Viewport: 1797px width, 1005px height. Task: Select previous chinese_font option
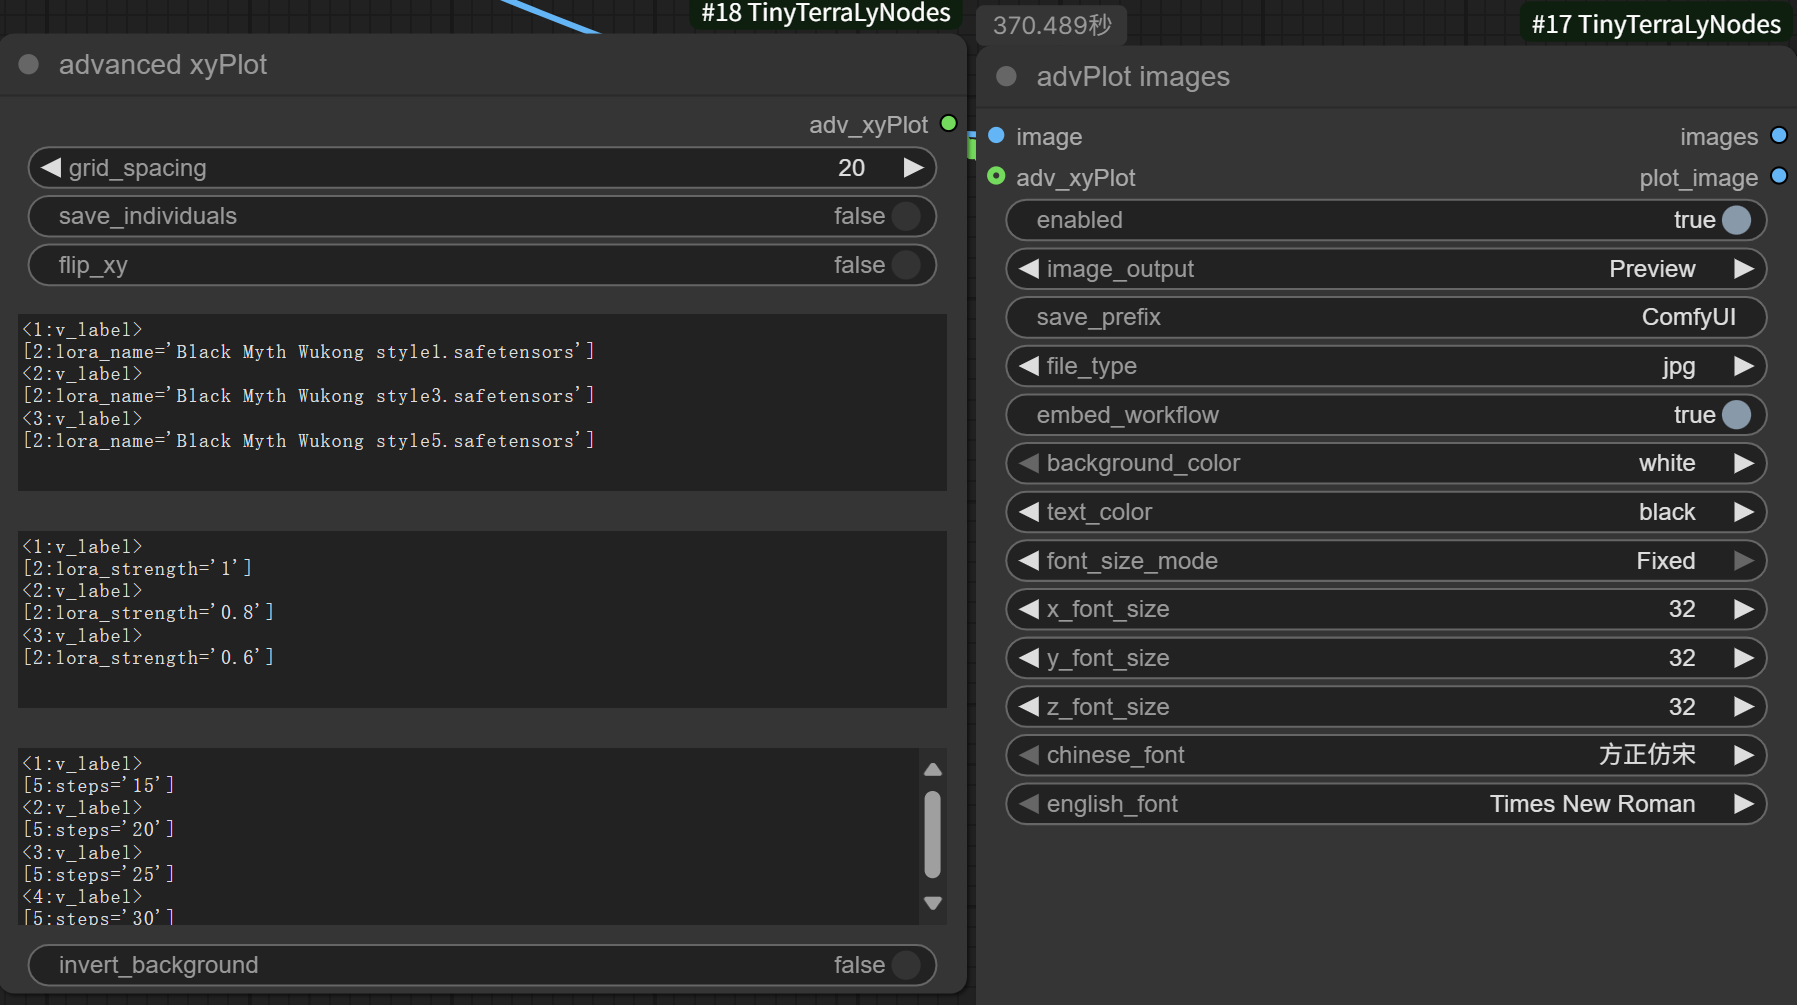1029,755
